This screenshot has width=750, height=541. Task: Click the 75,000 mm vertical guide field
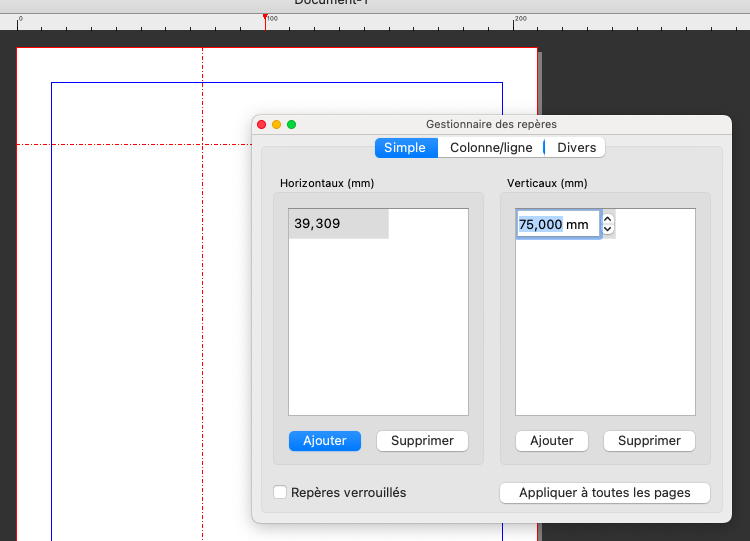556,224
